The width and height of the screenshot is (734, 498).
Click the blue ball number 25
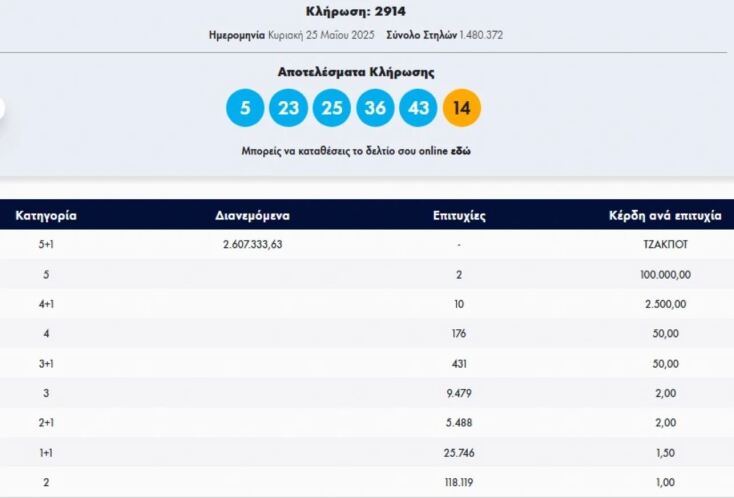pos(331,108)
